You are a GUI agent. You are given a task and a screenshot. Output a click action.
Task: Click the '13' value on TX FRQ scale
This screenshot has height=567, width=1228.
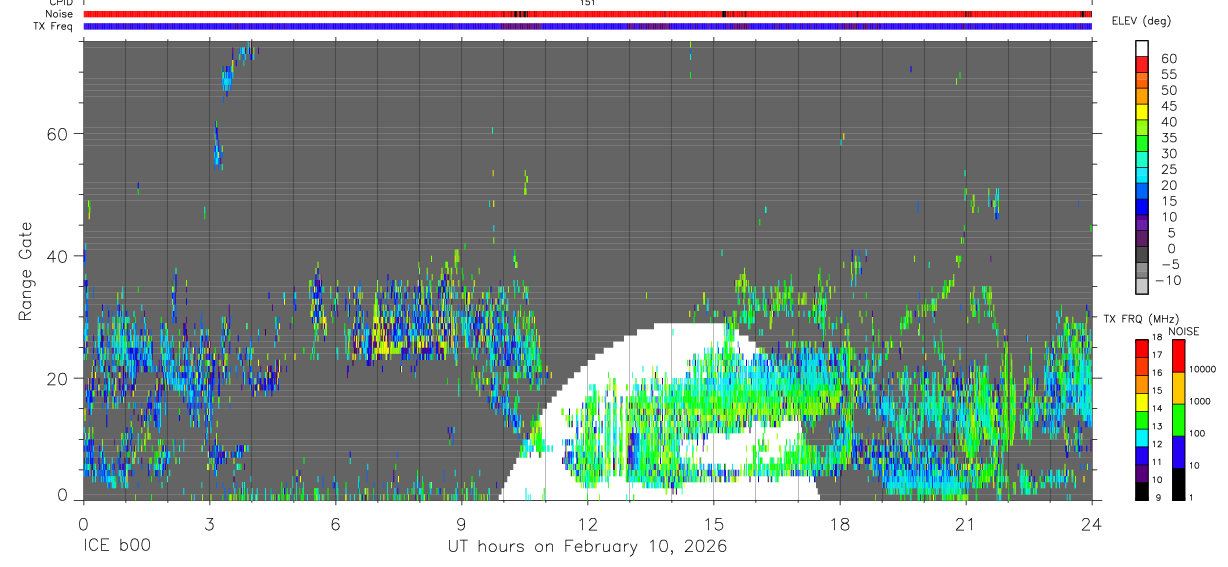1158,426
